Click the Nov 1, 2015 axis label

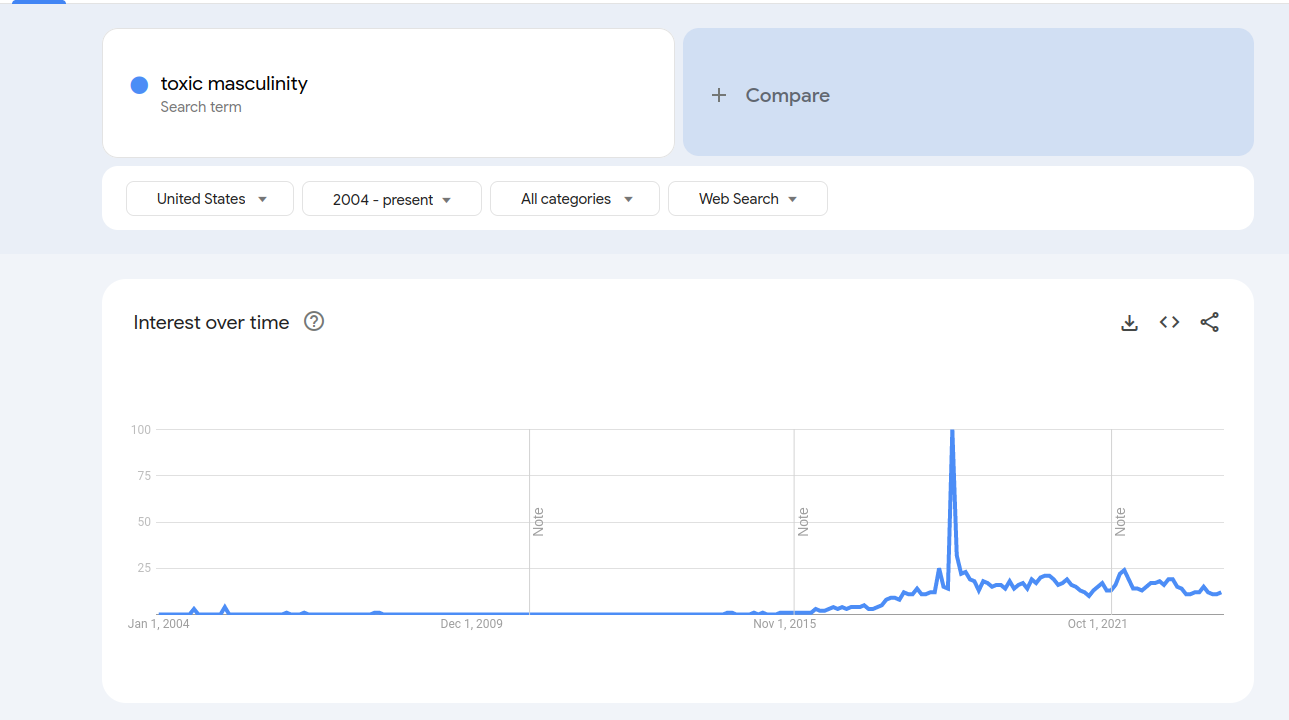785,624
